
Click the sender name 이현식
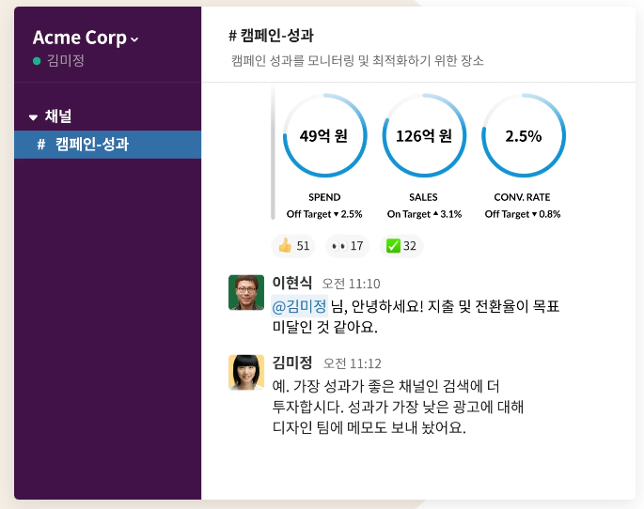(x=292, y=283)
